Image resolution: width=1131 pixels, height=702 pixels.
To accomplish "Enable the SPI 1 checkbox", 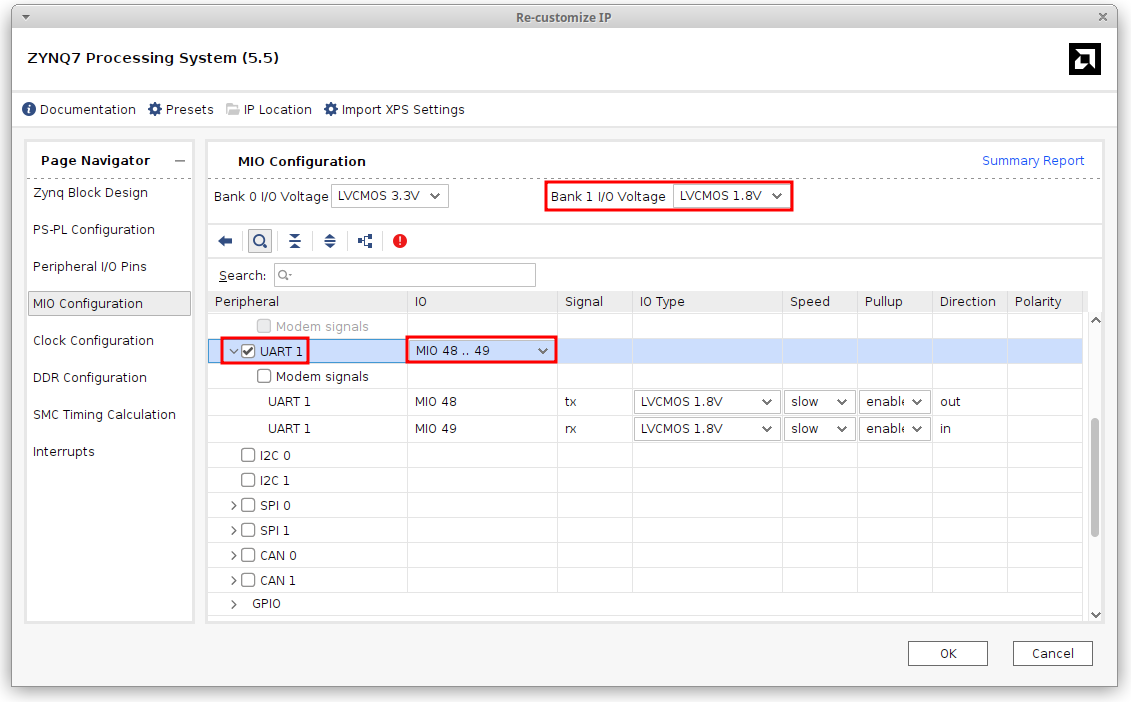I will pyautogui.click(x=248, y=530).
